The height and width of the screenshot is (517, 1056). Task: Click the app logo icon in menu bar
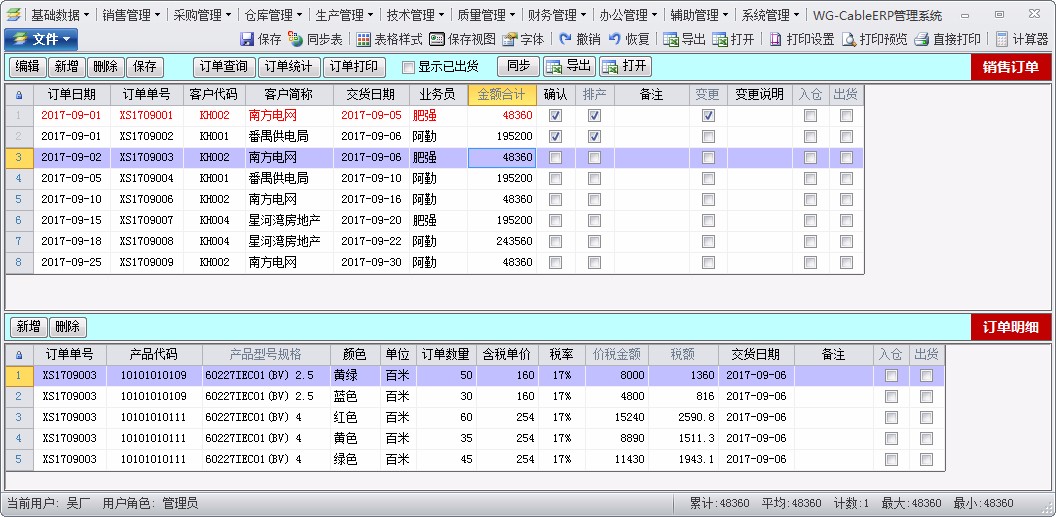13,15
